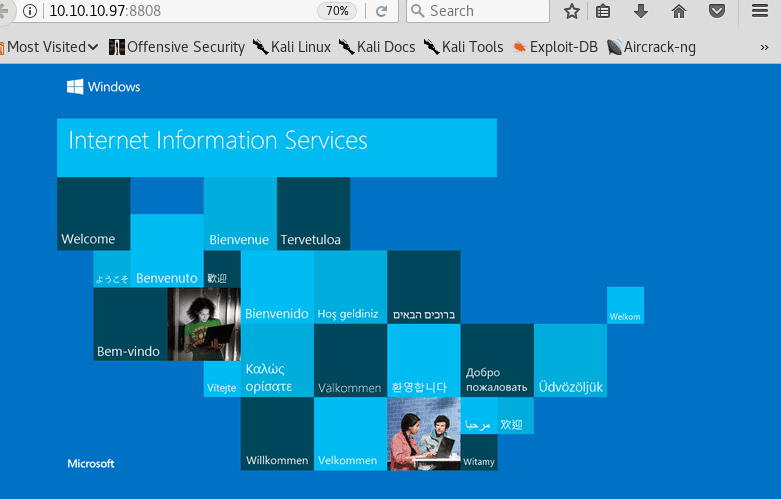Open the Exploit-DB bookmark

pyautogui.click(x=555, y=47)
